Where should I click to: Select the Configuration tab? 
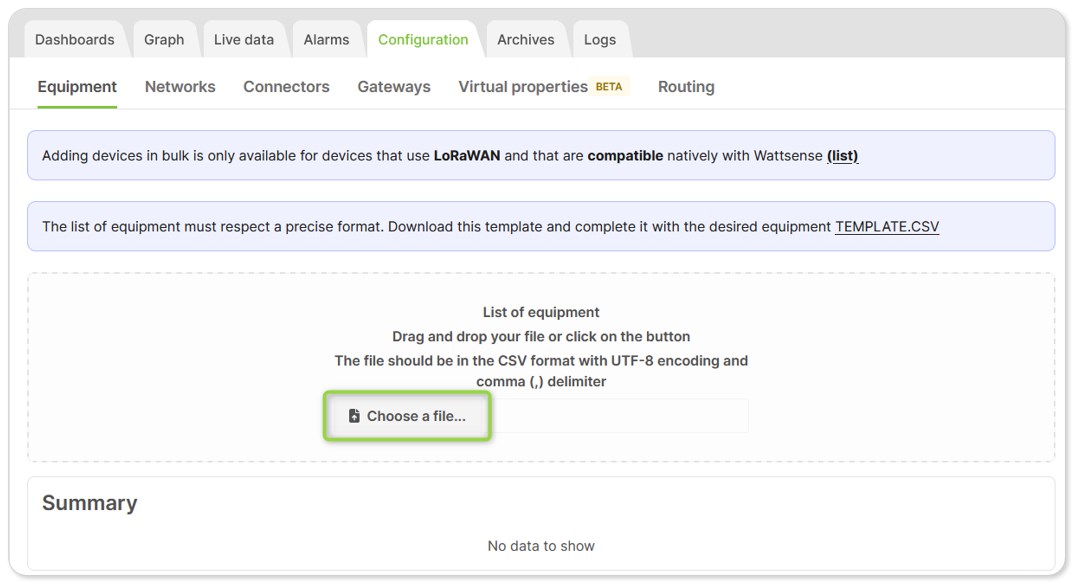click(423, 40)
